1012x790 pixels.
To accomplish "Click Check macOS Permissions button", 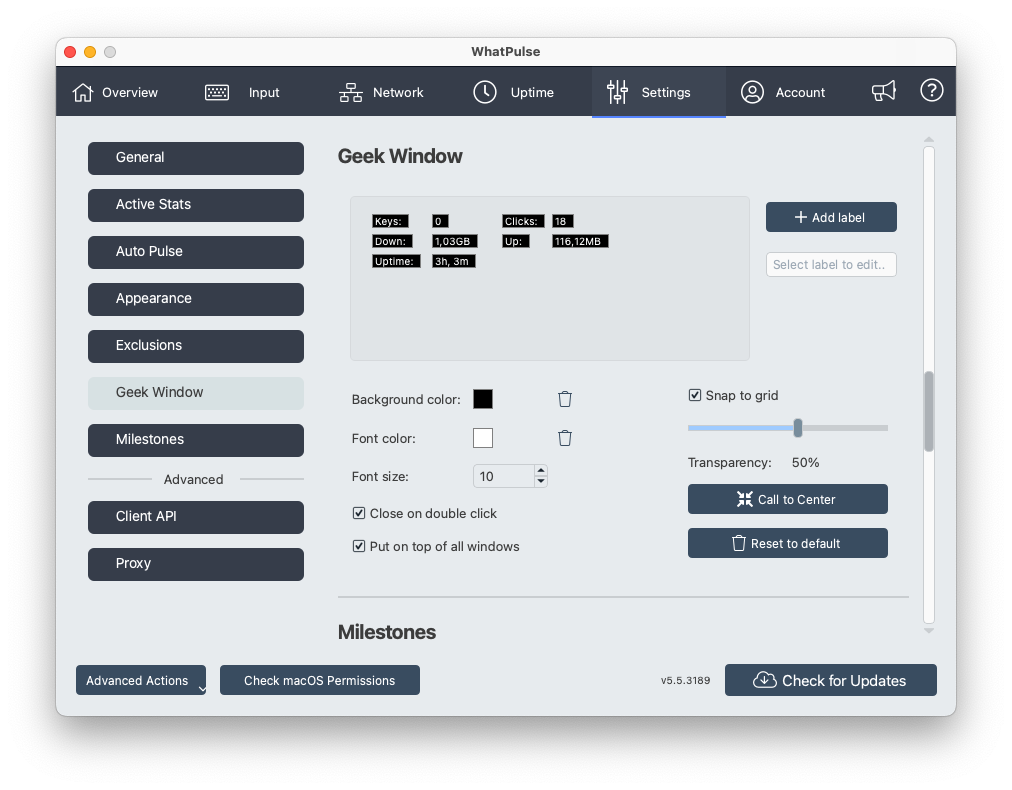I will coord(319,680).
